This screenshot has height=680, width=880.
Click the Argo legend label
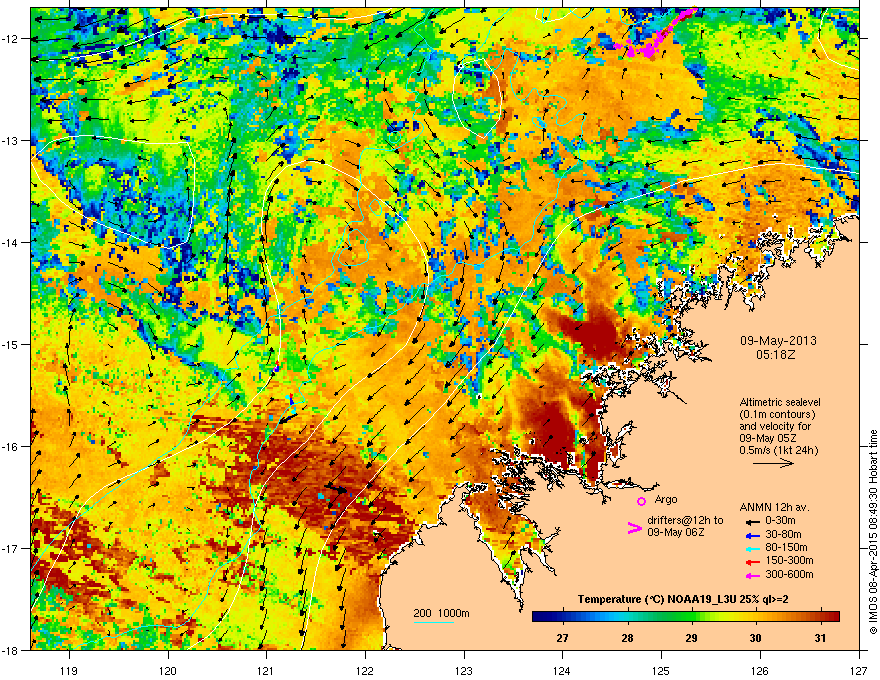tap(666, 499)
